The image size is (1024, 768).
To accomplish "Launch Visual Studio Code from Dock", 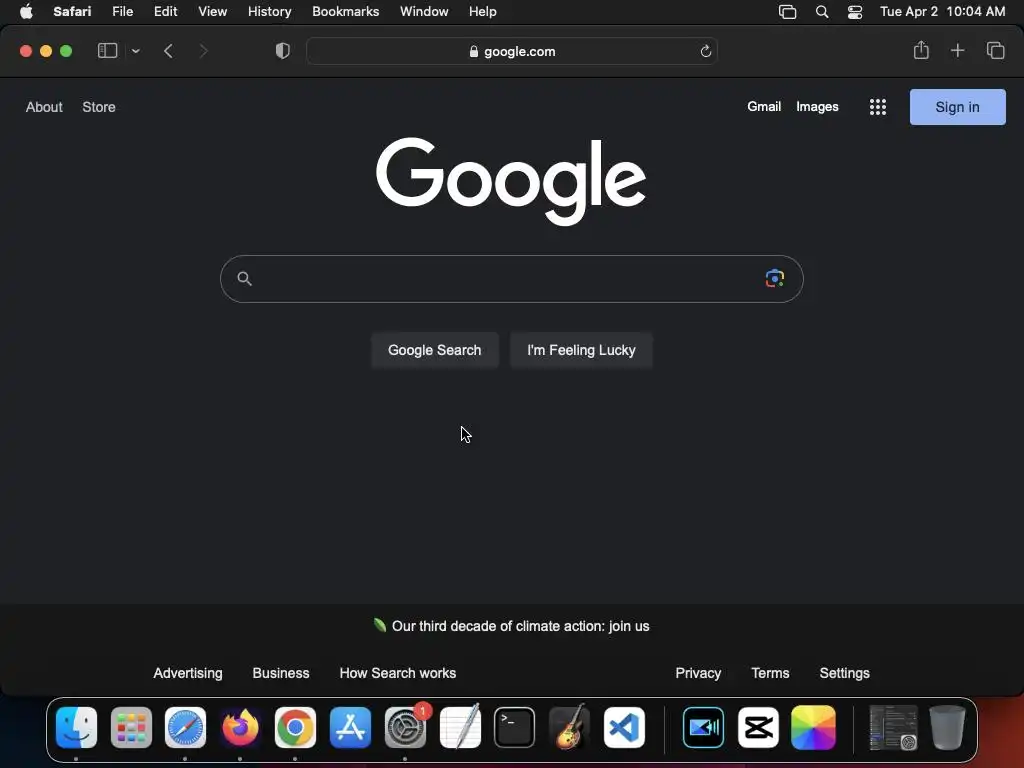I will pos(624,728).
